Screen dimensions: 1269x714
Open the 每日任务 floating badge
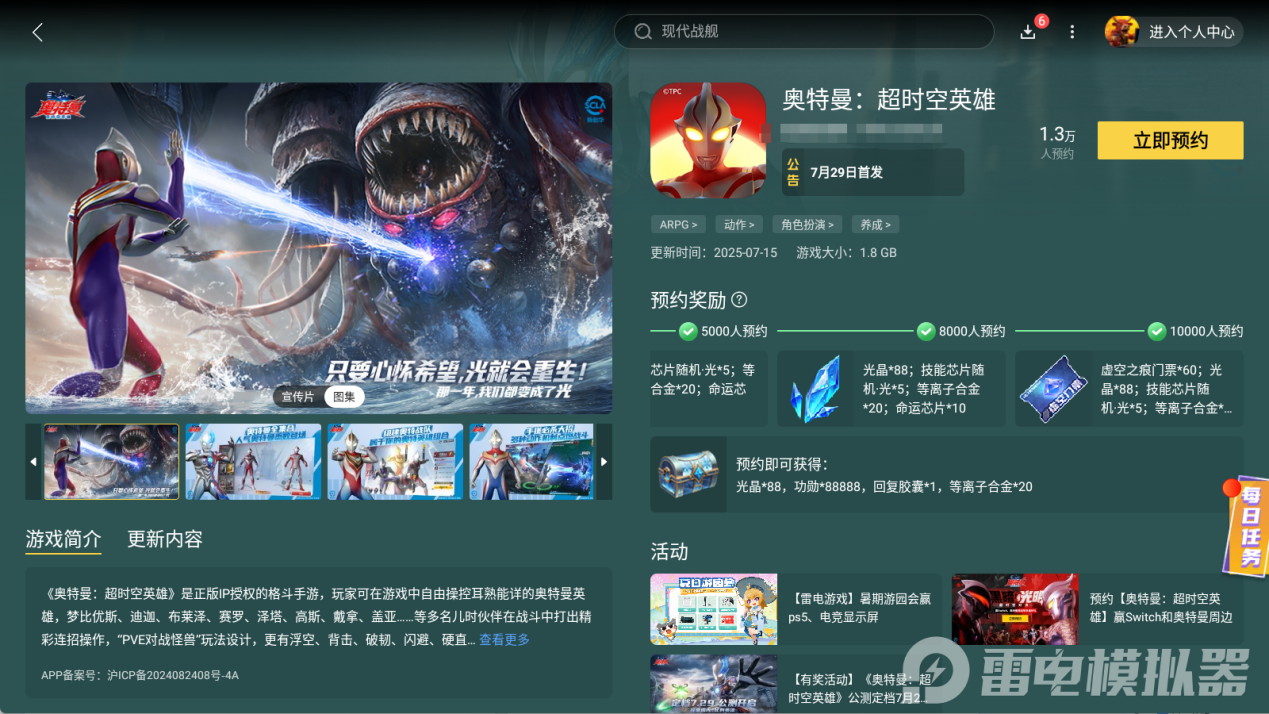1247,525
